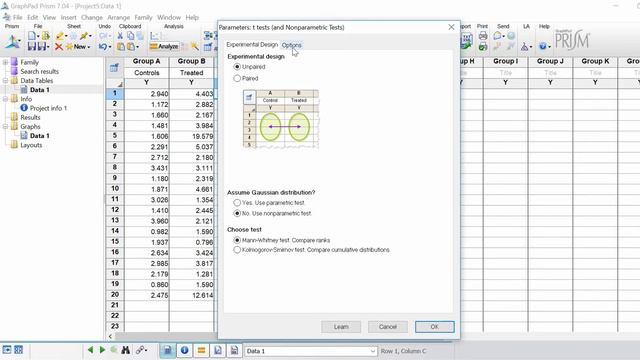
Task: Switch to the Experimental Design tab
Action: click(252, 44)
